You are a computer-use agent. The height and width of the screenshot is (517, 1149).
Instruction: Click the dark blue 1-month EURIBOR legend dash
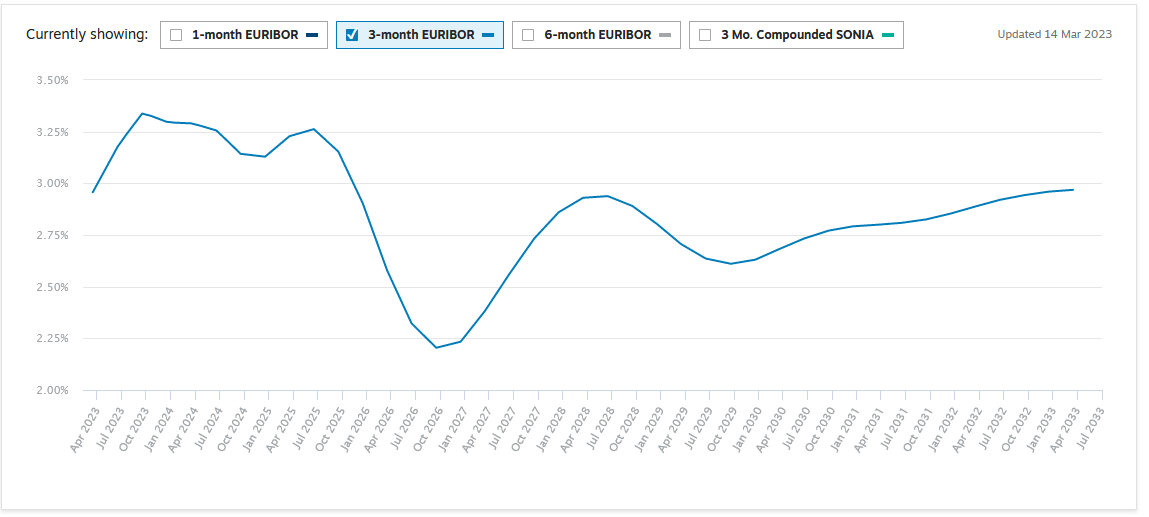pyautogui.click(x=312, y=35)
